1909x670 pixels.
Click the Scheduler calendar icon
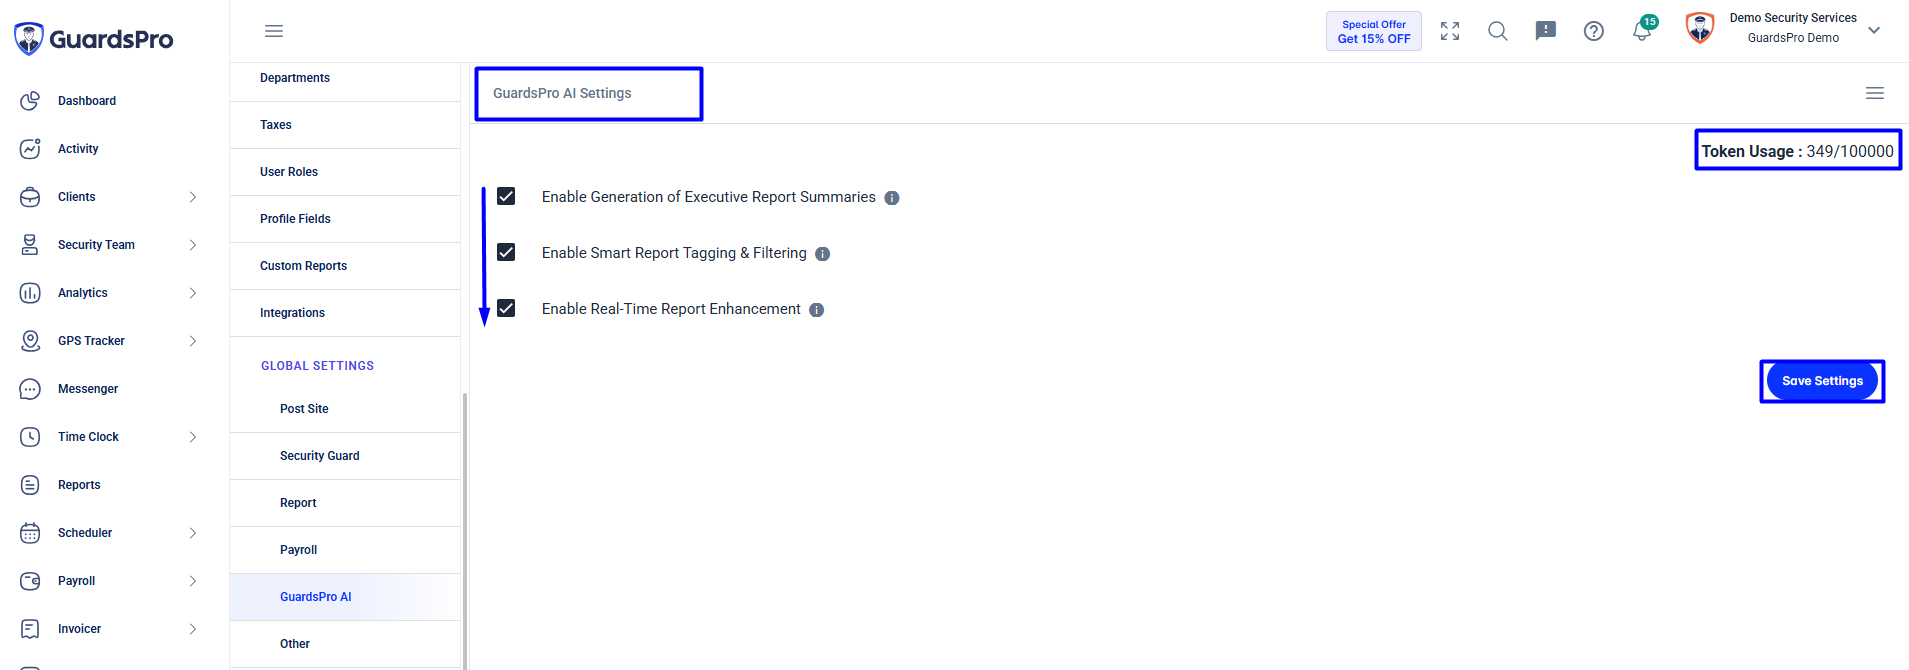pos(30,533)
